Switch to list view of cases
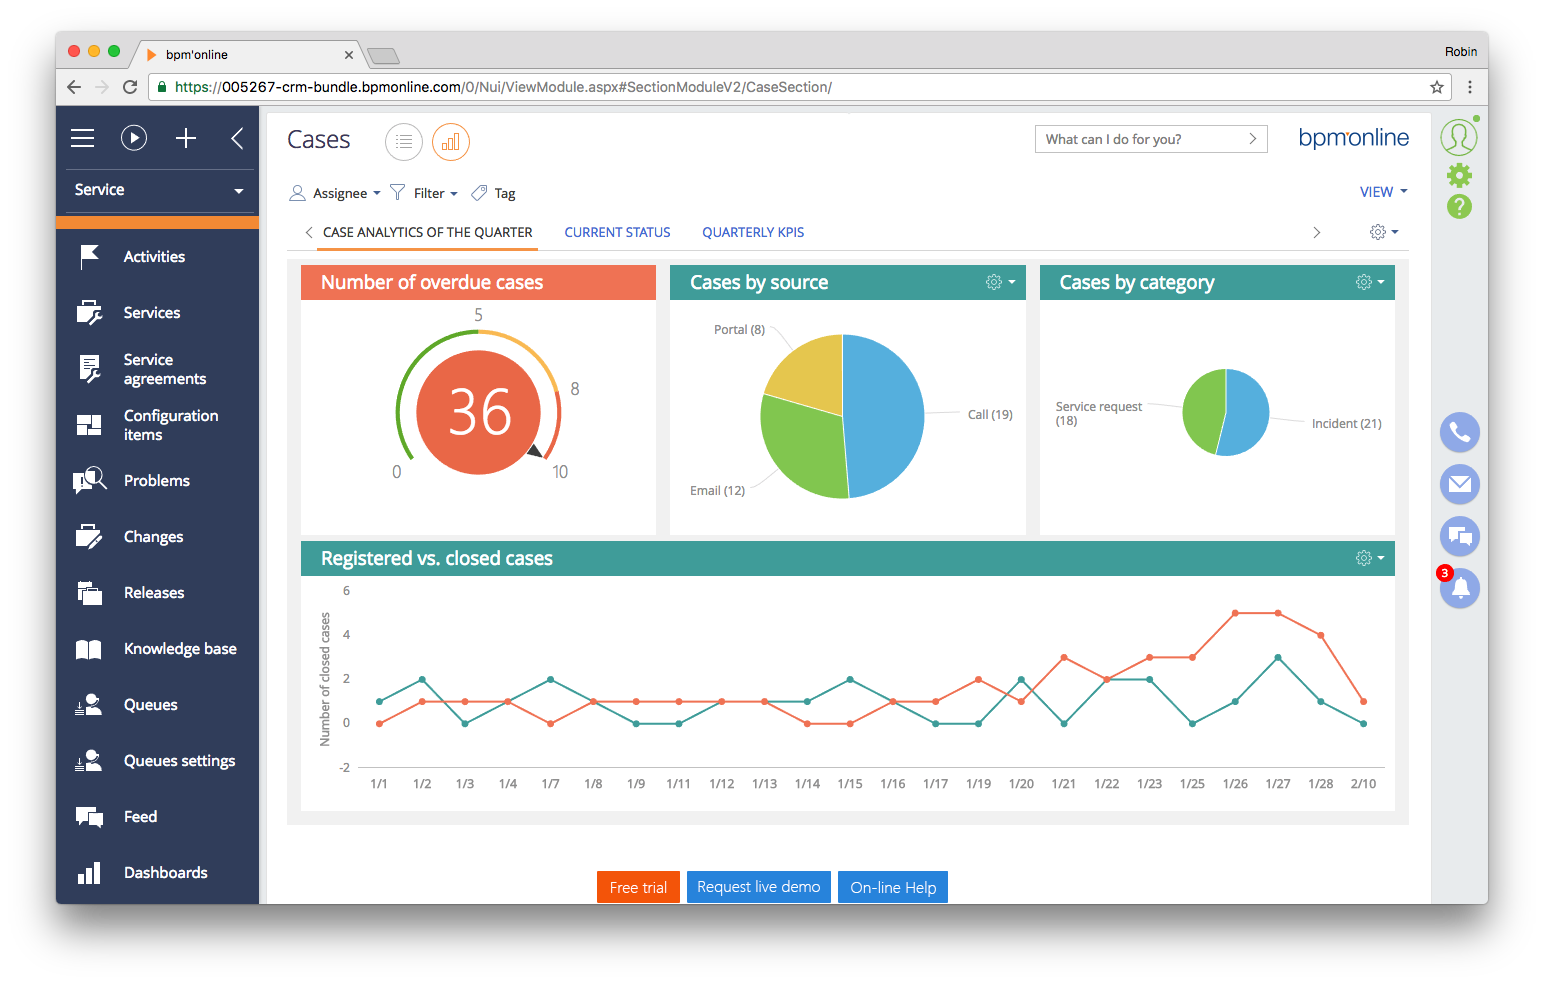The height and width of the screenshot is (984, 1544). (x=403, y=142)
